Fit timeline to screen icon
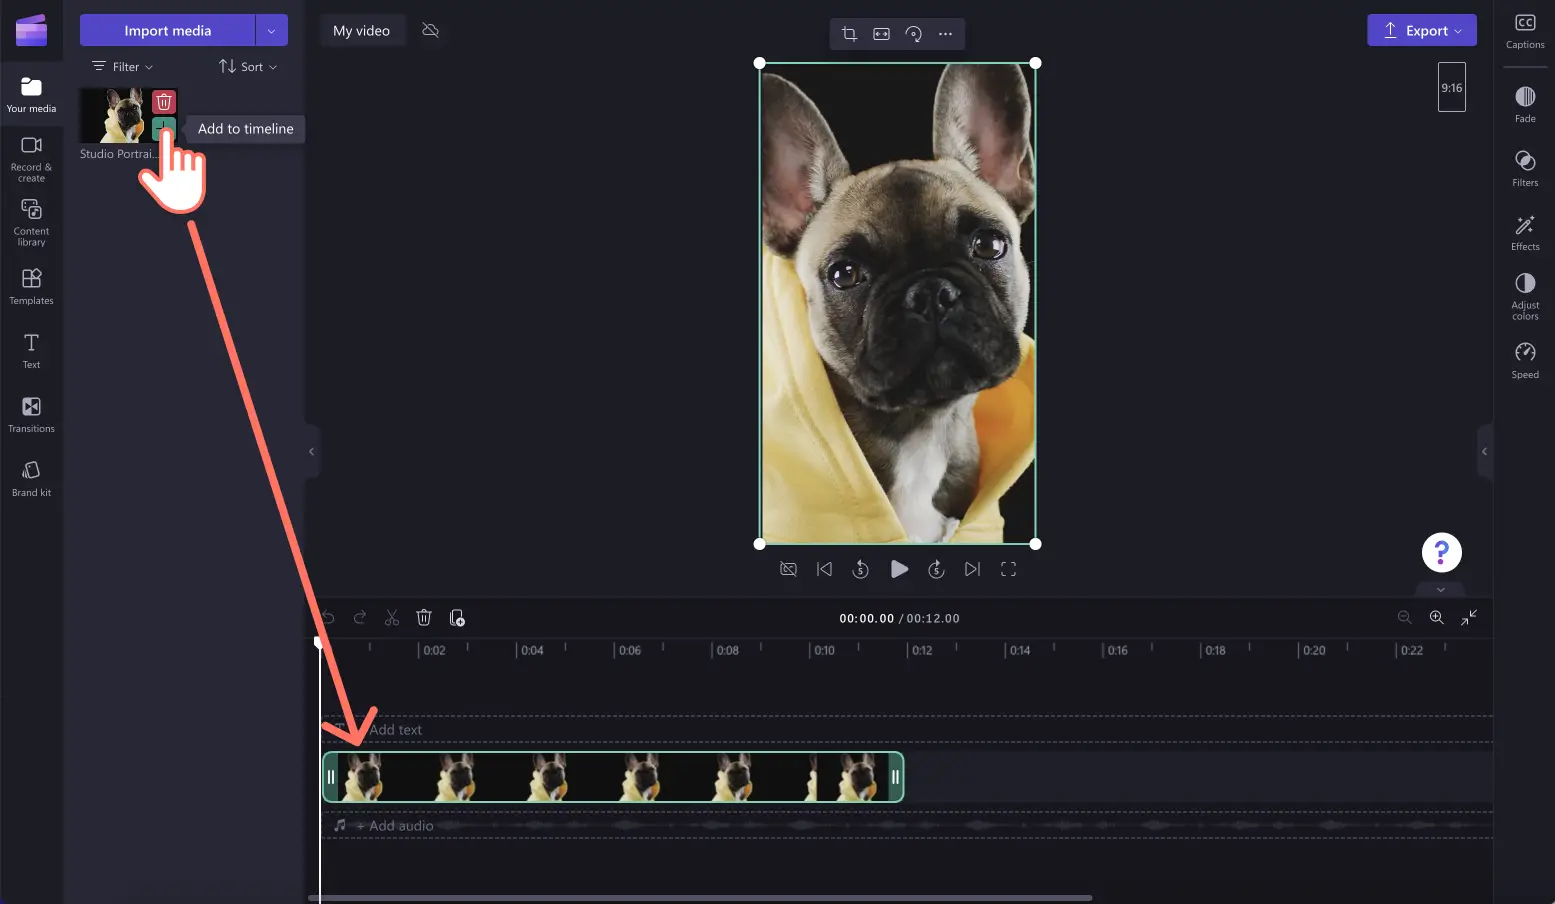The image size is (1555, 904). (x=1468, y=617)
